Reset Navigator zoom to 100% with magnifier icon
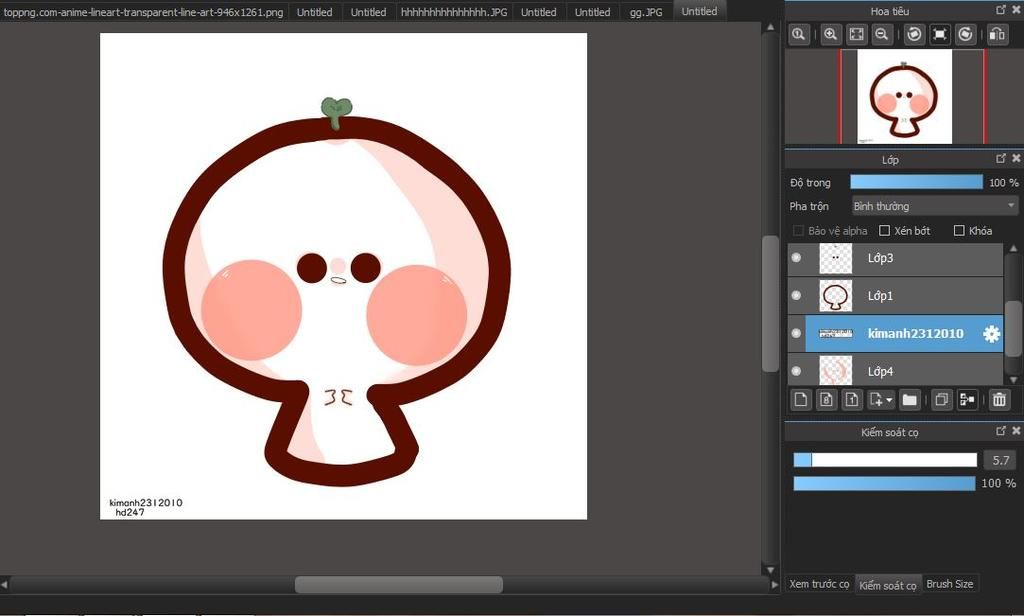 point(798,35)
